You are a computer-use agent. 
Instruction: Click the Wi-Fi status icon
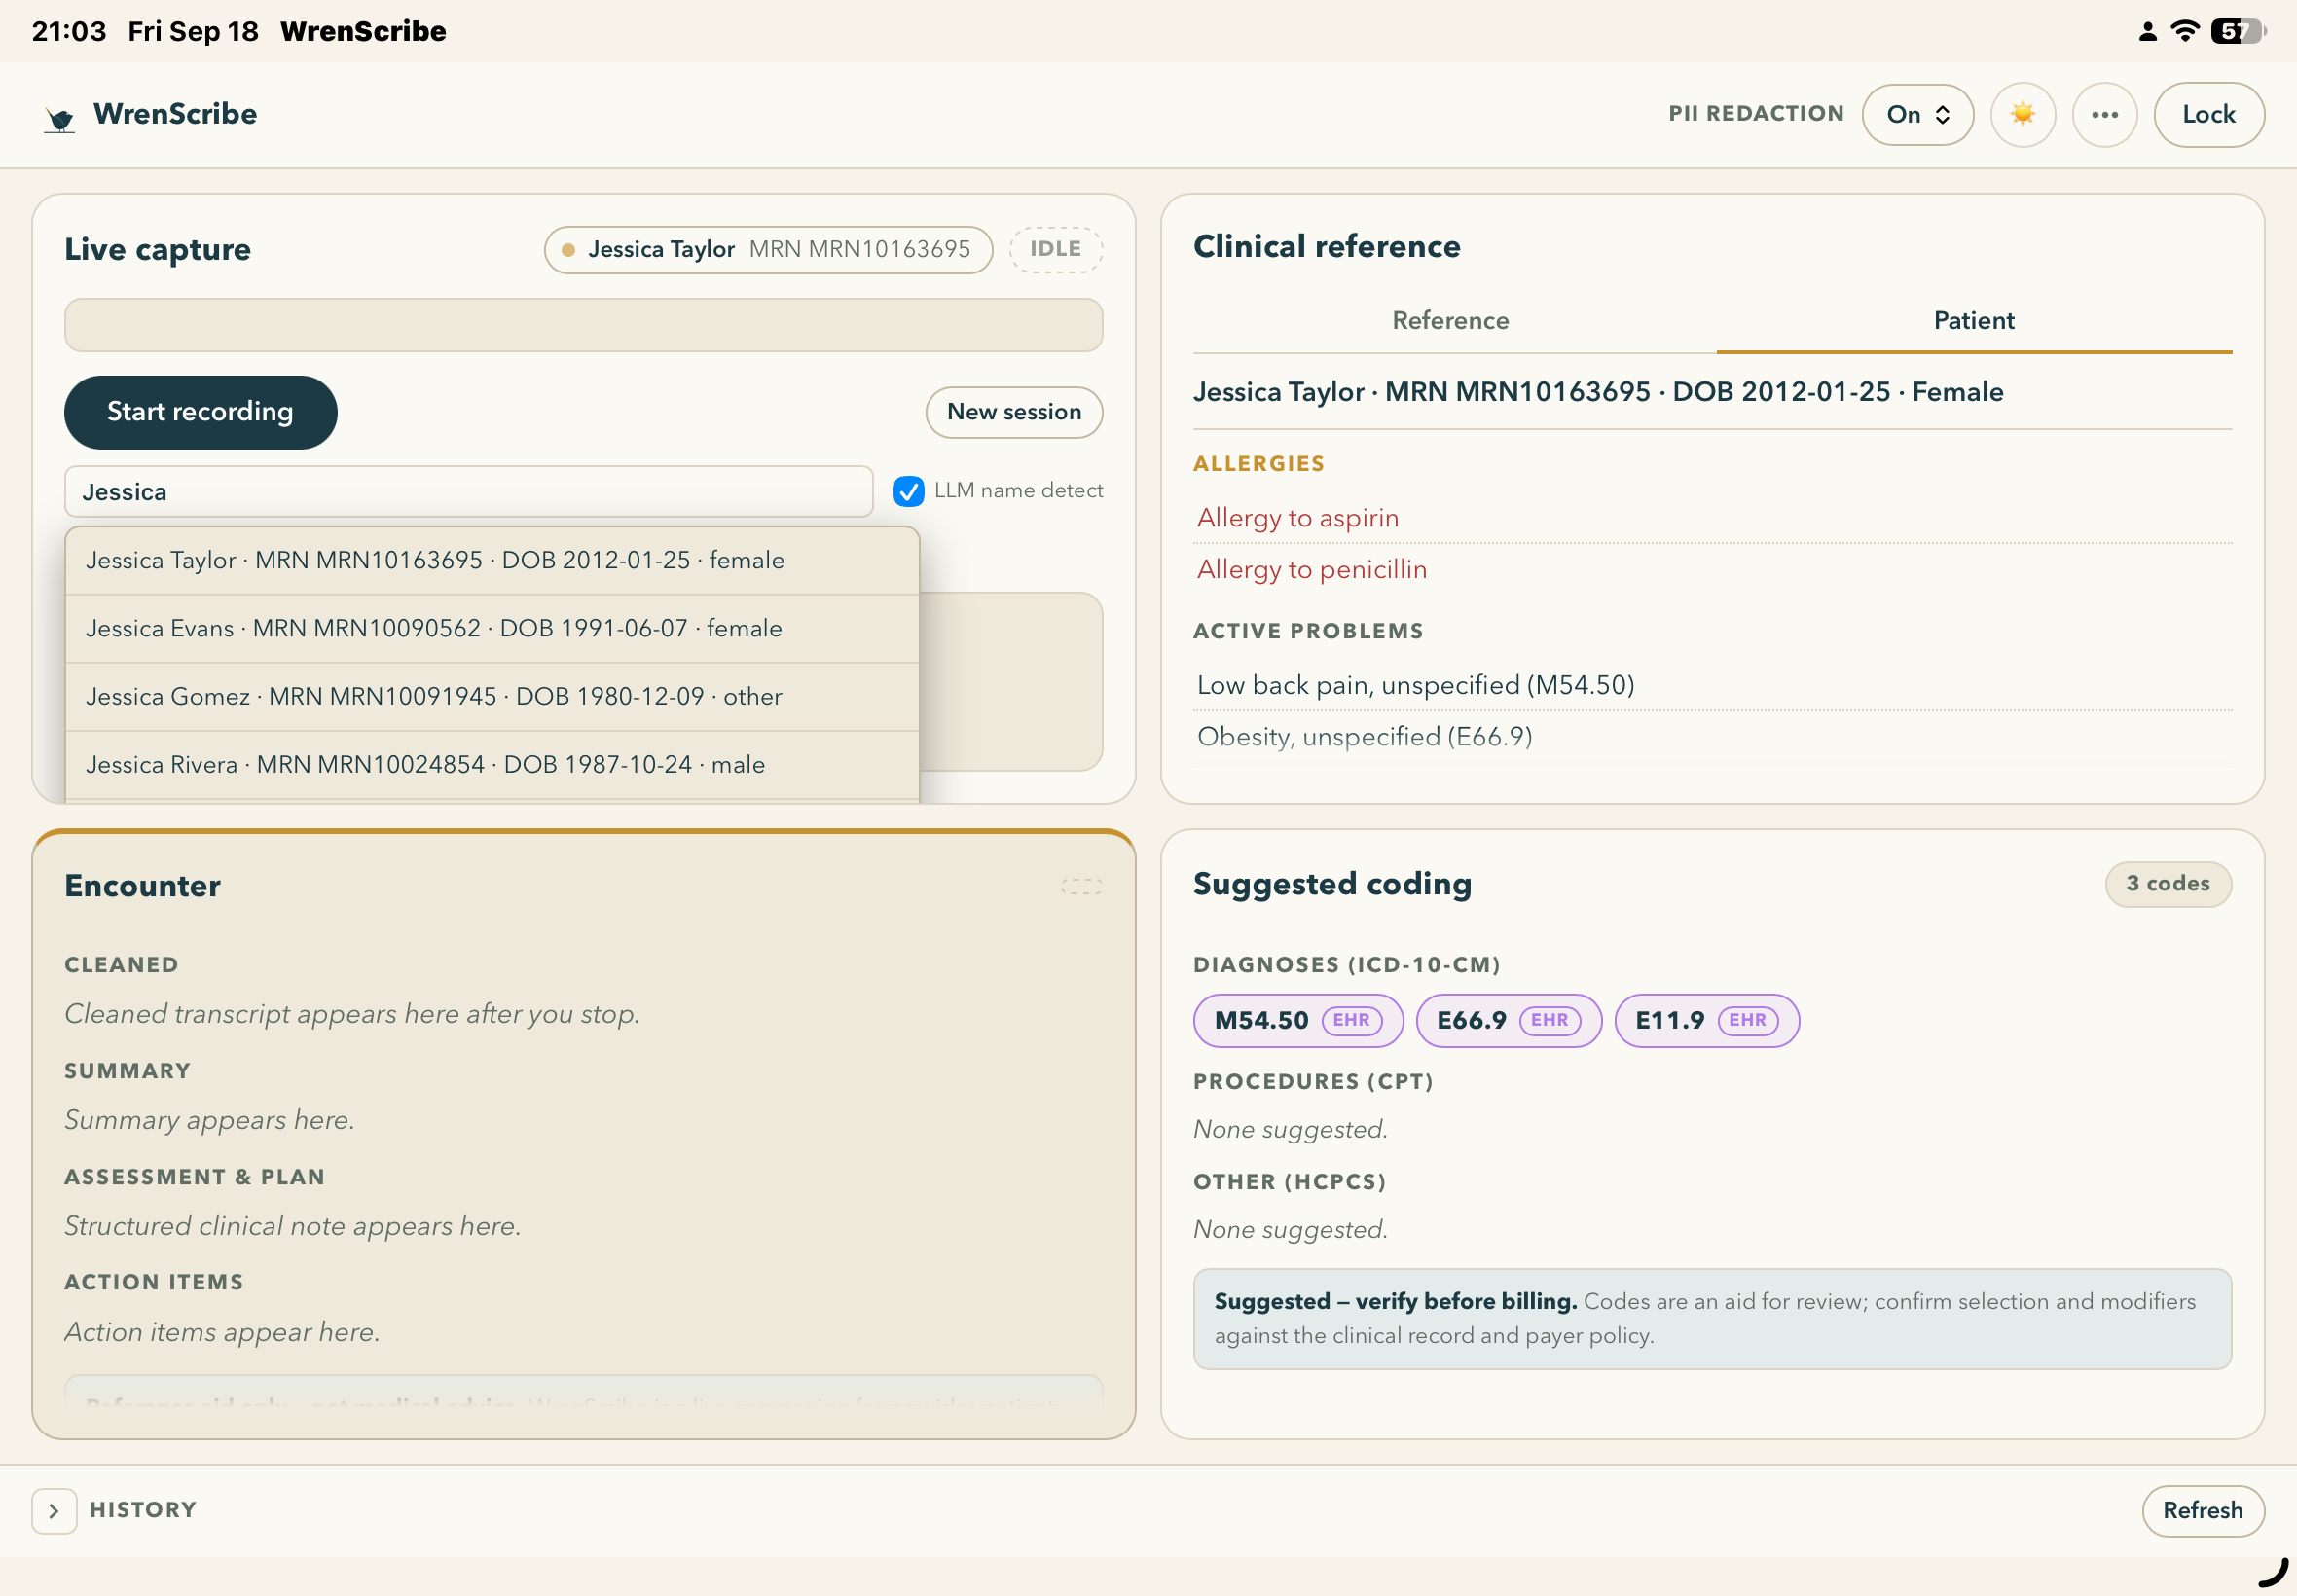click(2184, 31)
